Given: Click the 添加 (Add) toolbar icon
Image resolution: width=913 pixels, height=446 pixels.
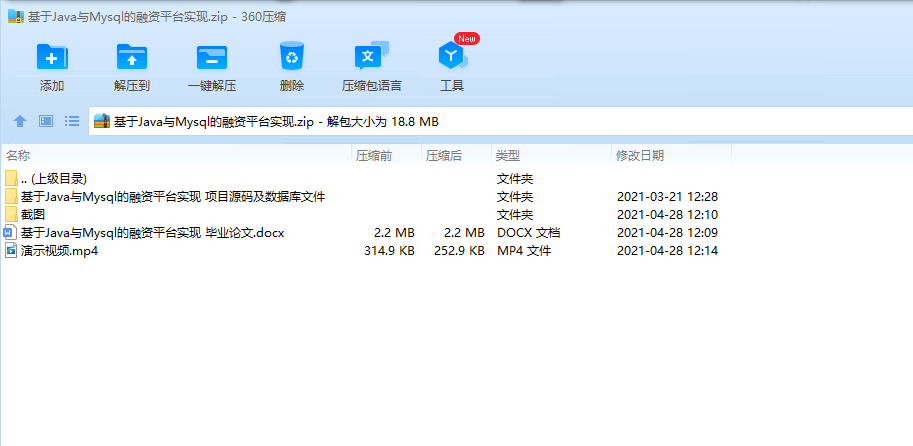Looking at the screenshot, I should coord(52,57).
